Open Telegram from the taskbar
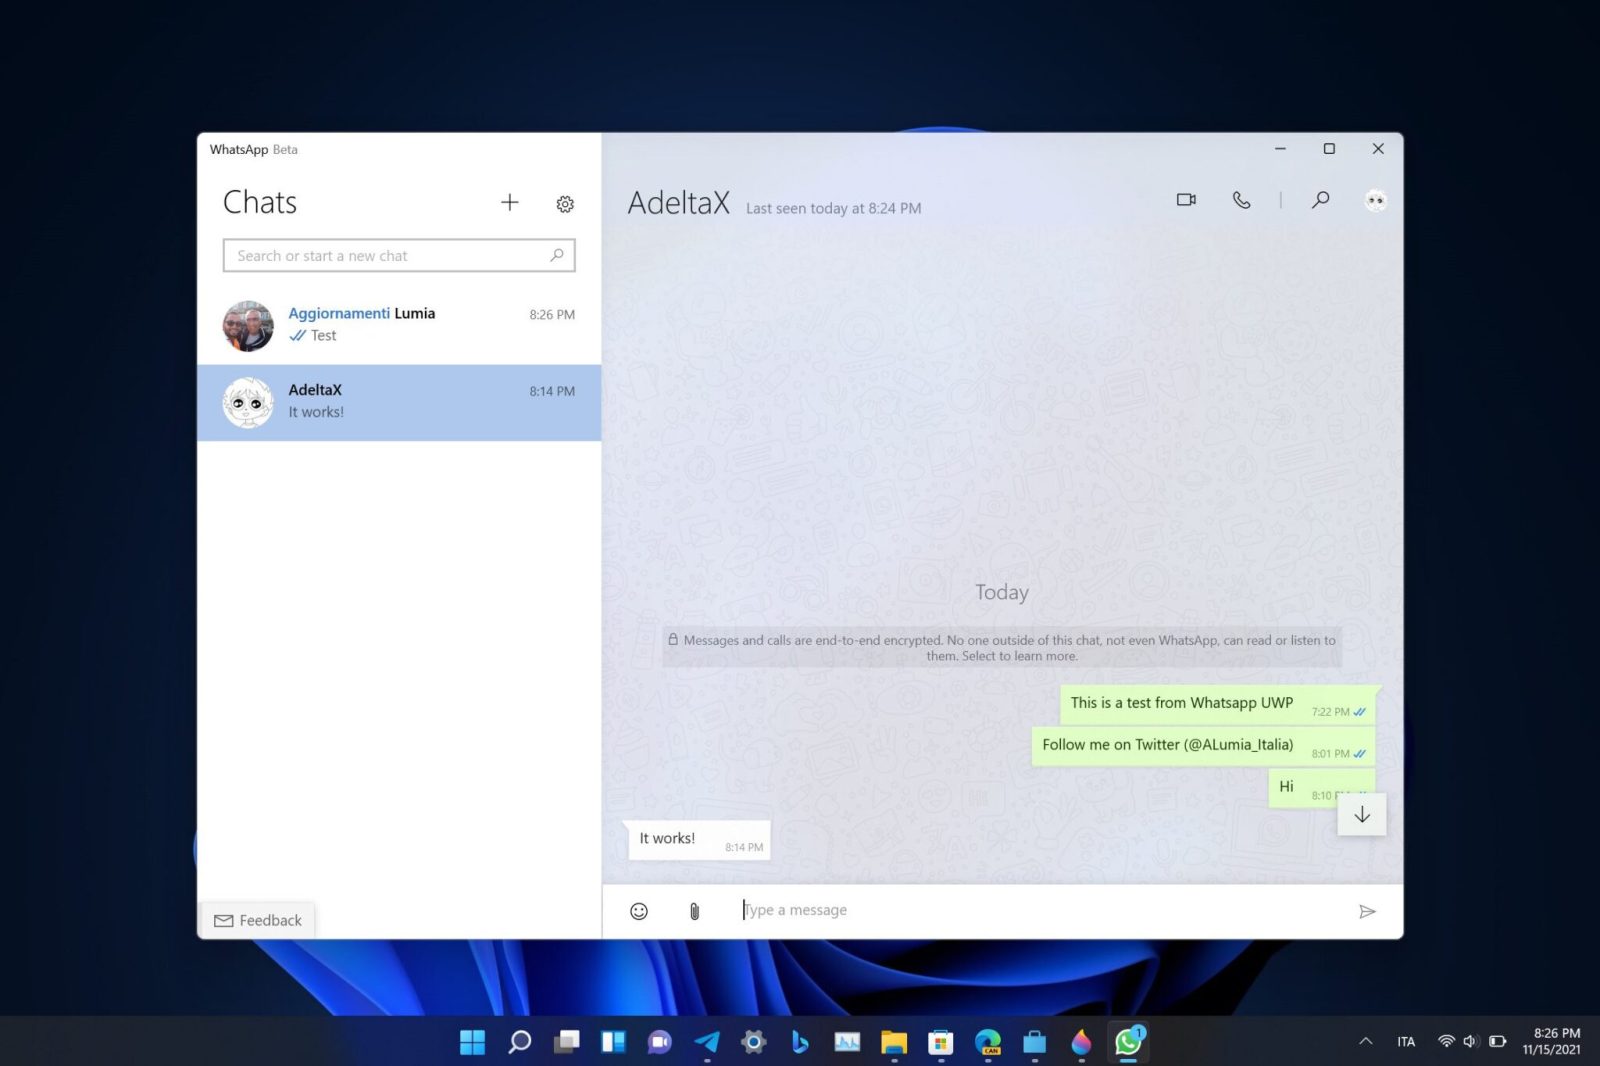 pyautogui.click(x=706, y=1042)
